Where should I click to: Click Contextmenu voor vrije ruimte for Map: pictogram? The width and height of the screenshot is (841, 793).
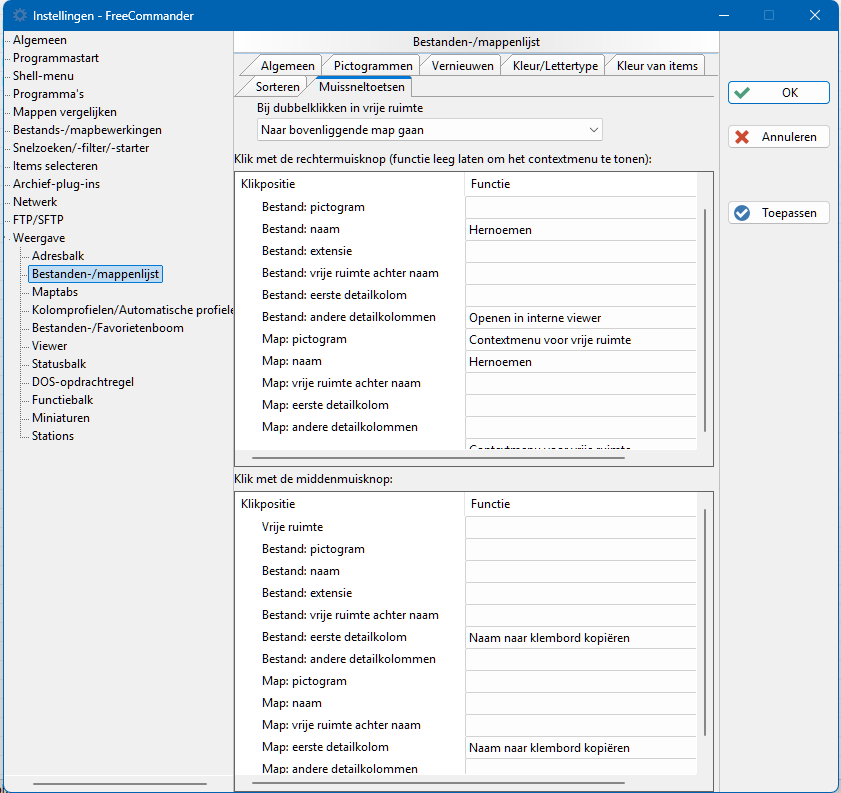point(580,340)
